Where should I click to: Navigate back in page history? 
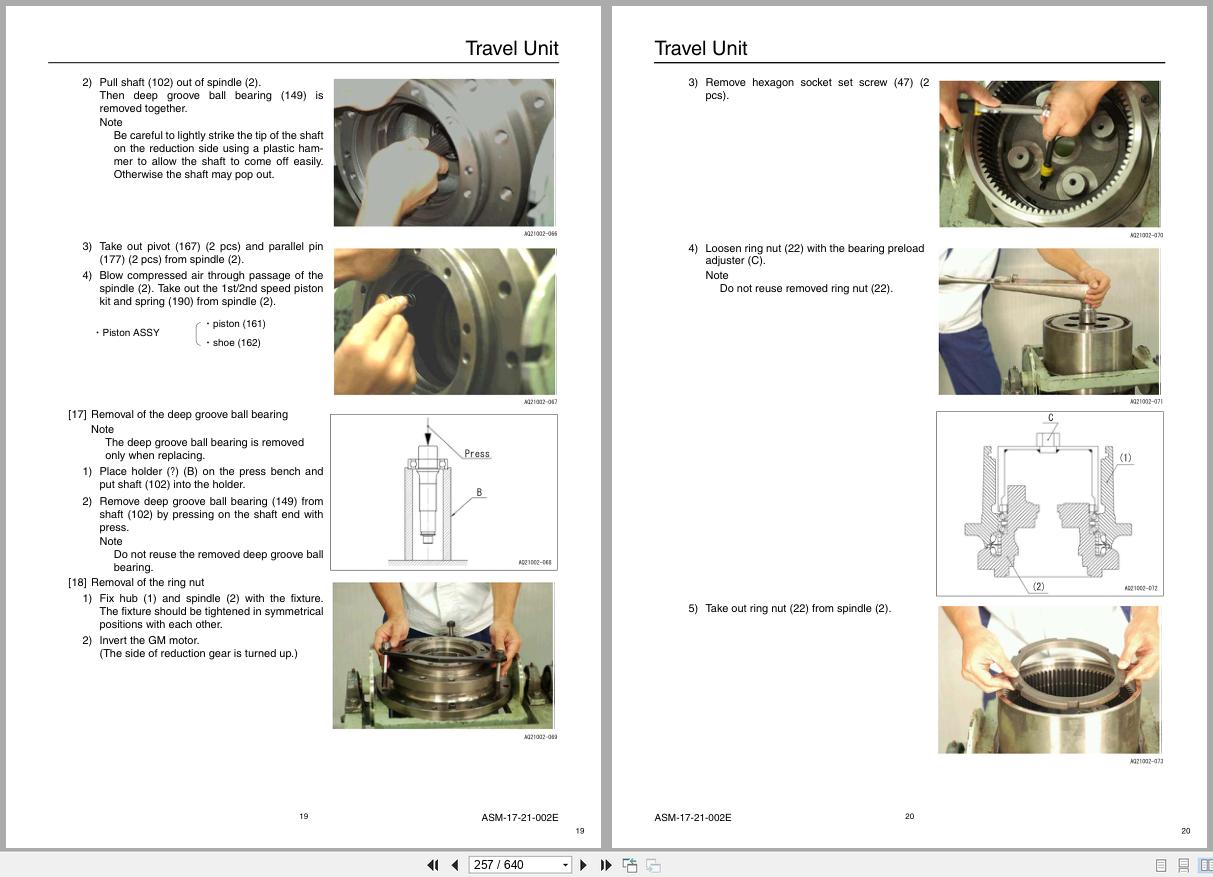tap(630, 864)
